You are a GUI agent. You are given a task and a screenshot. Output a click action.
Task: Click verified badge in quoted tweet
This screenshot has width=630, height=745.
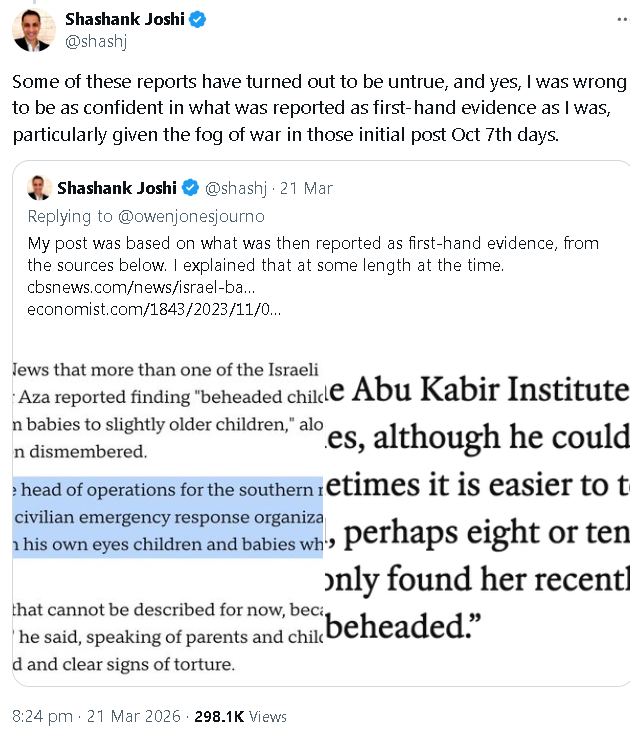click(x=191, y=188)
